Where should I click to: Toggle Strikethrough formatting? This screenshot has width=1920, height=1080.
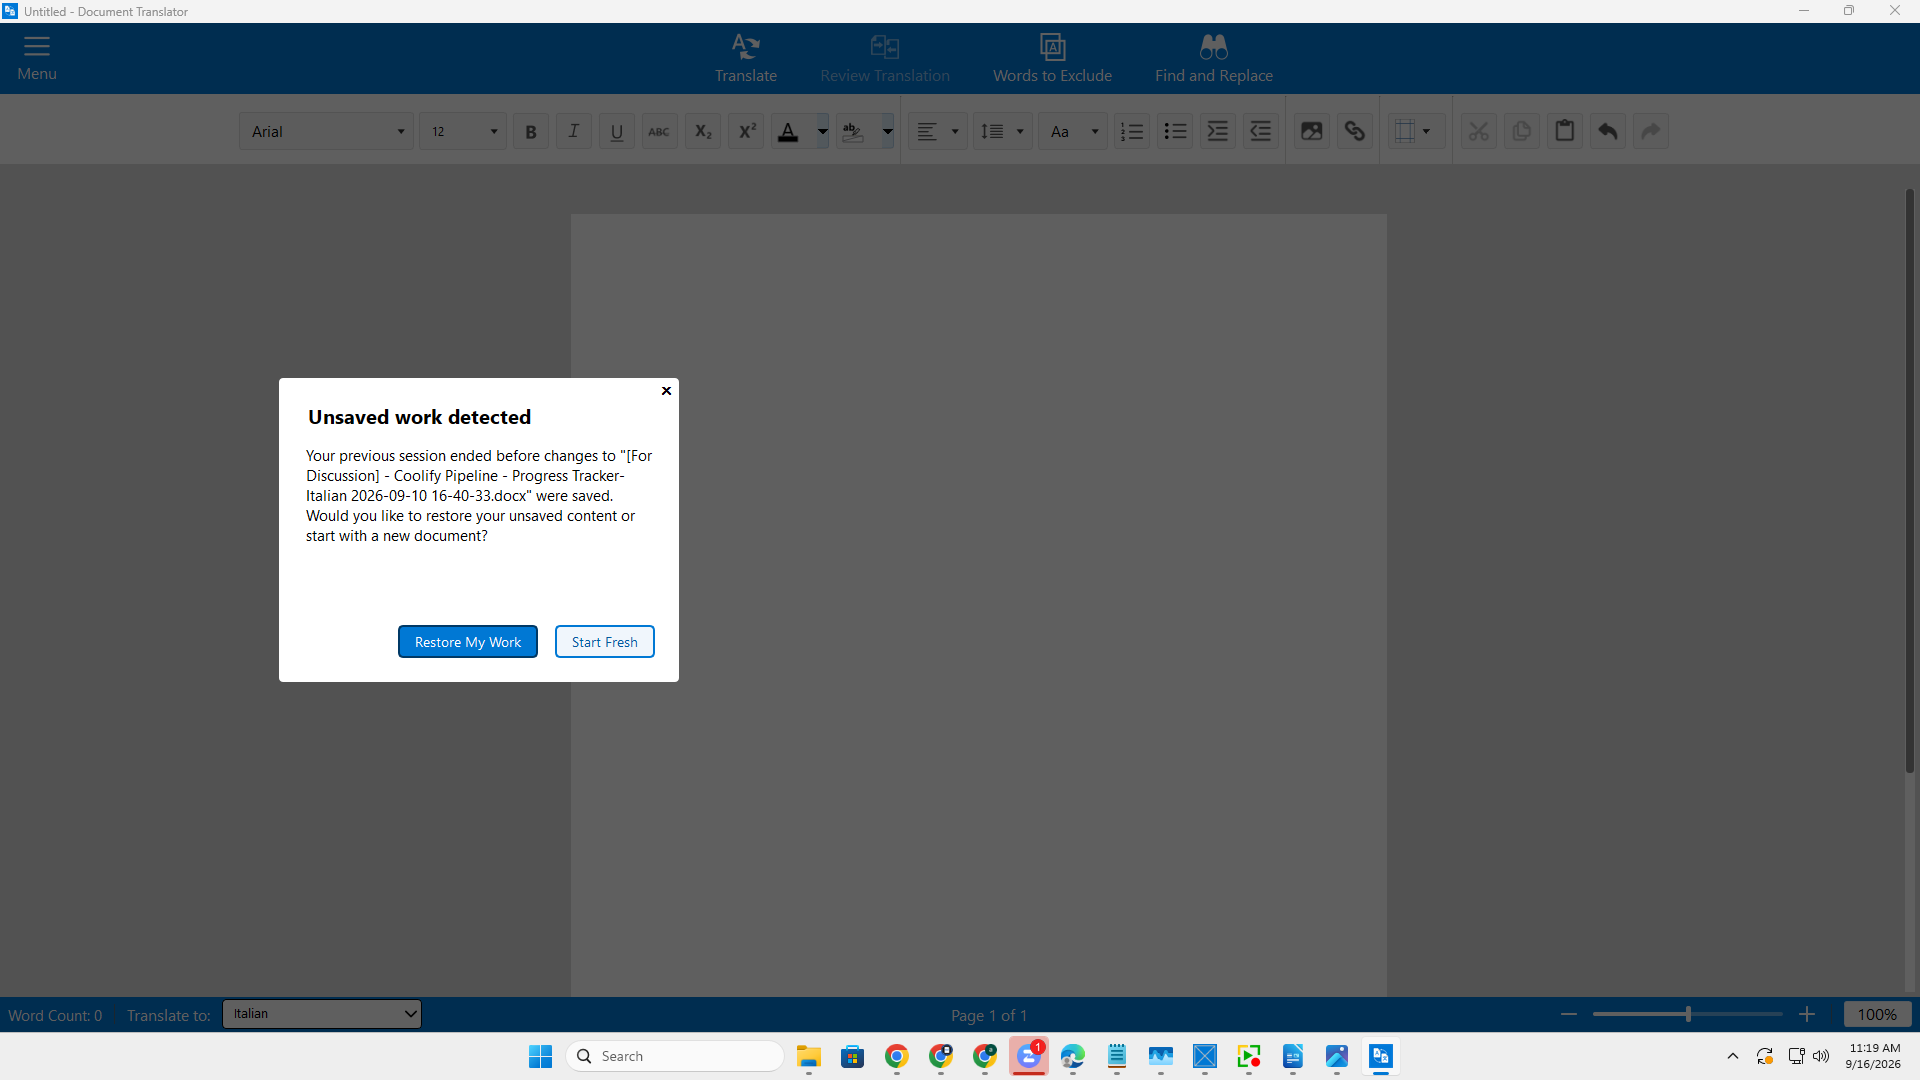[660, 131]
